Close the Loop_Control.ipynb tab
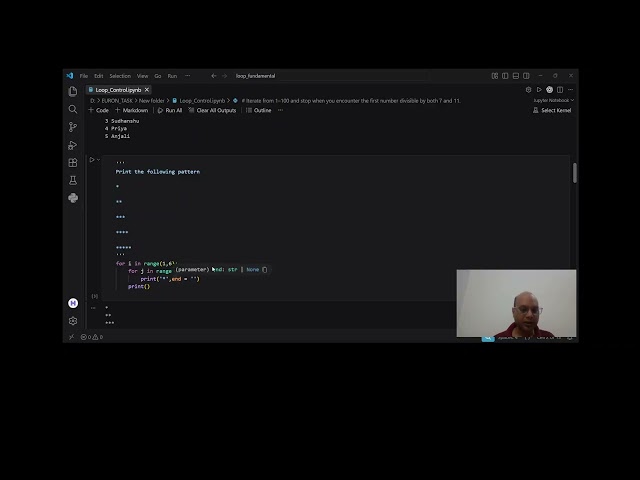The width and height of the screenshot is (640, 480). point(147,90)
